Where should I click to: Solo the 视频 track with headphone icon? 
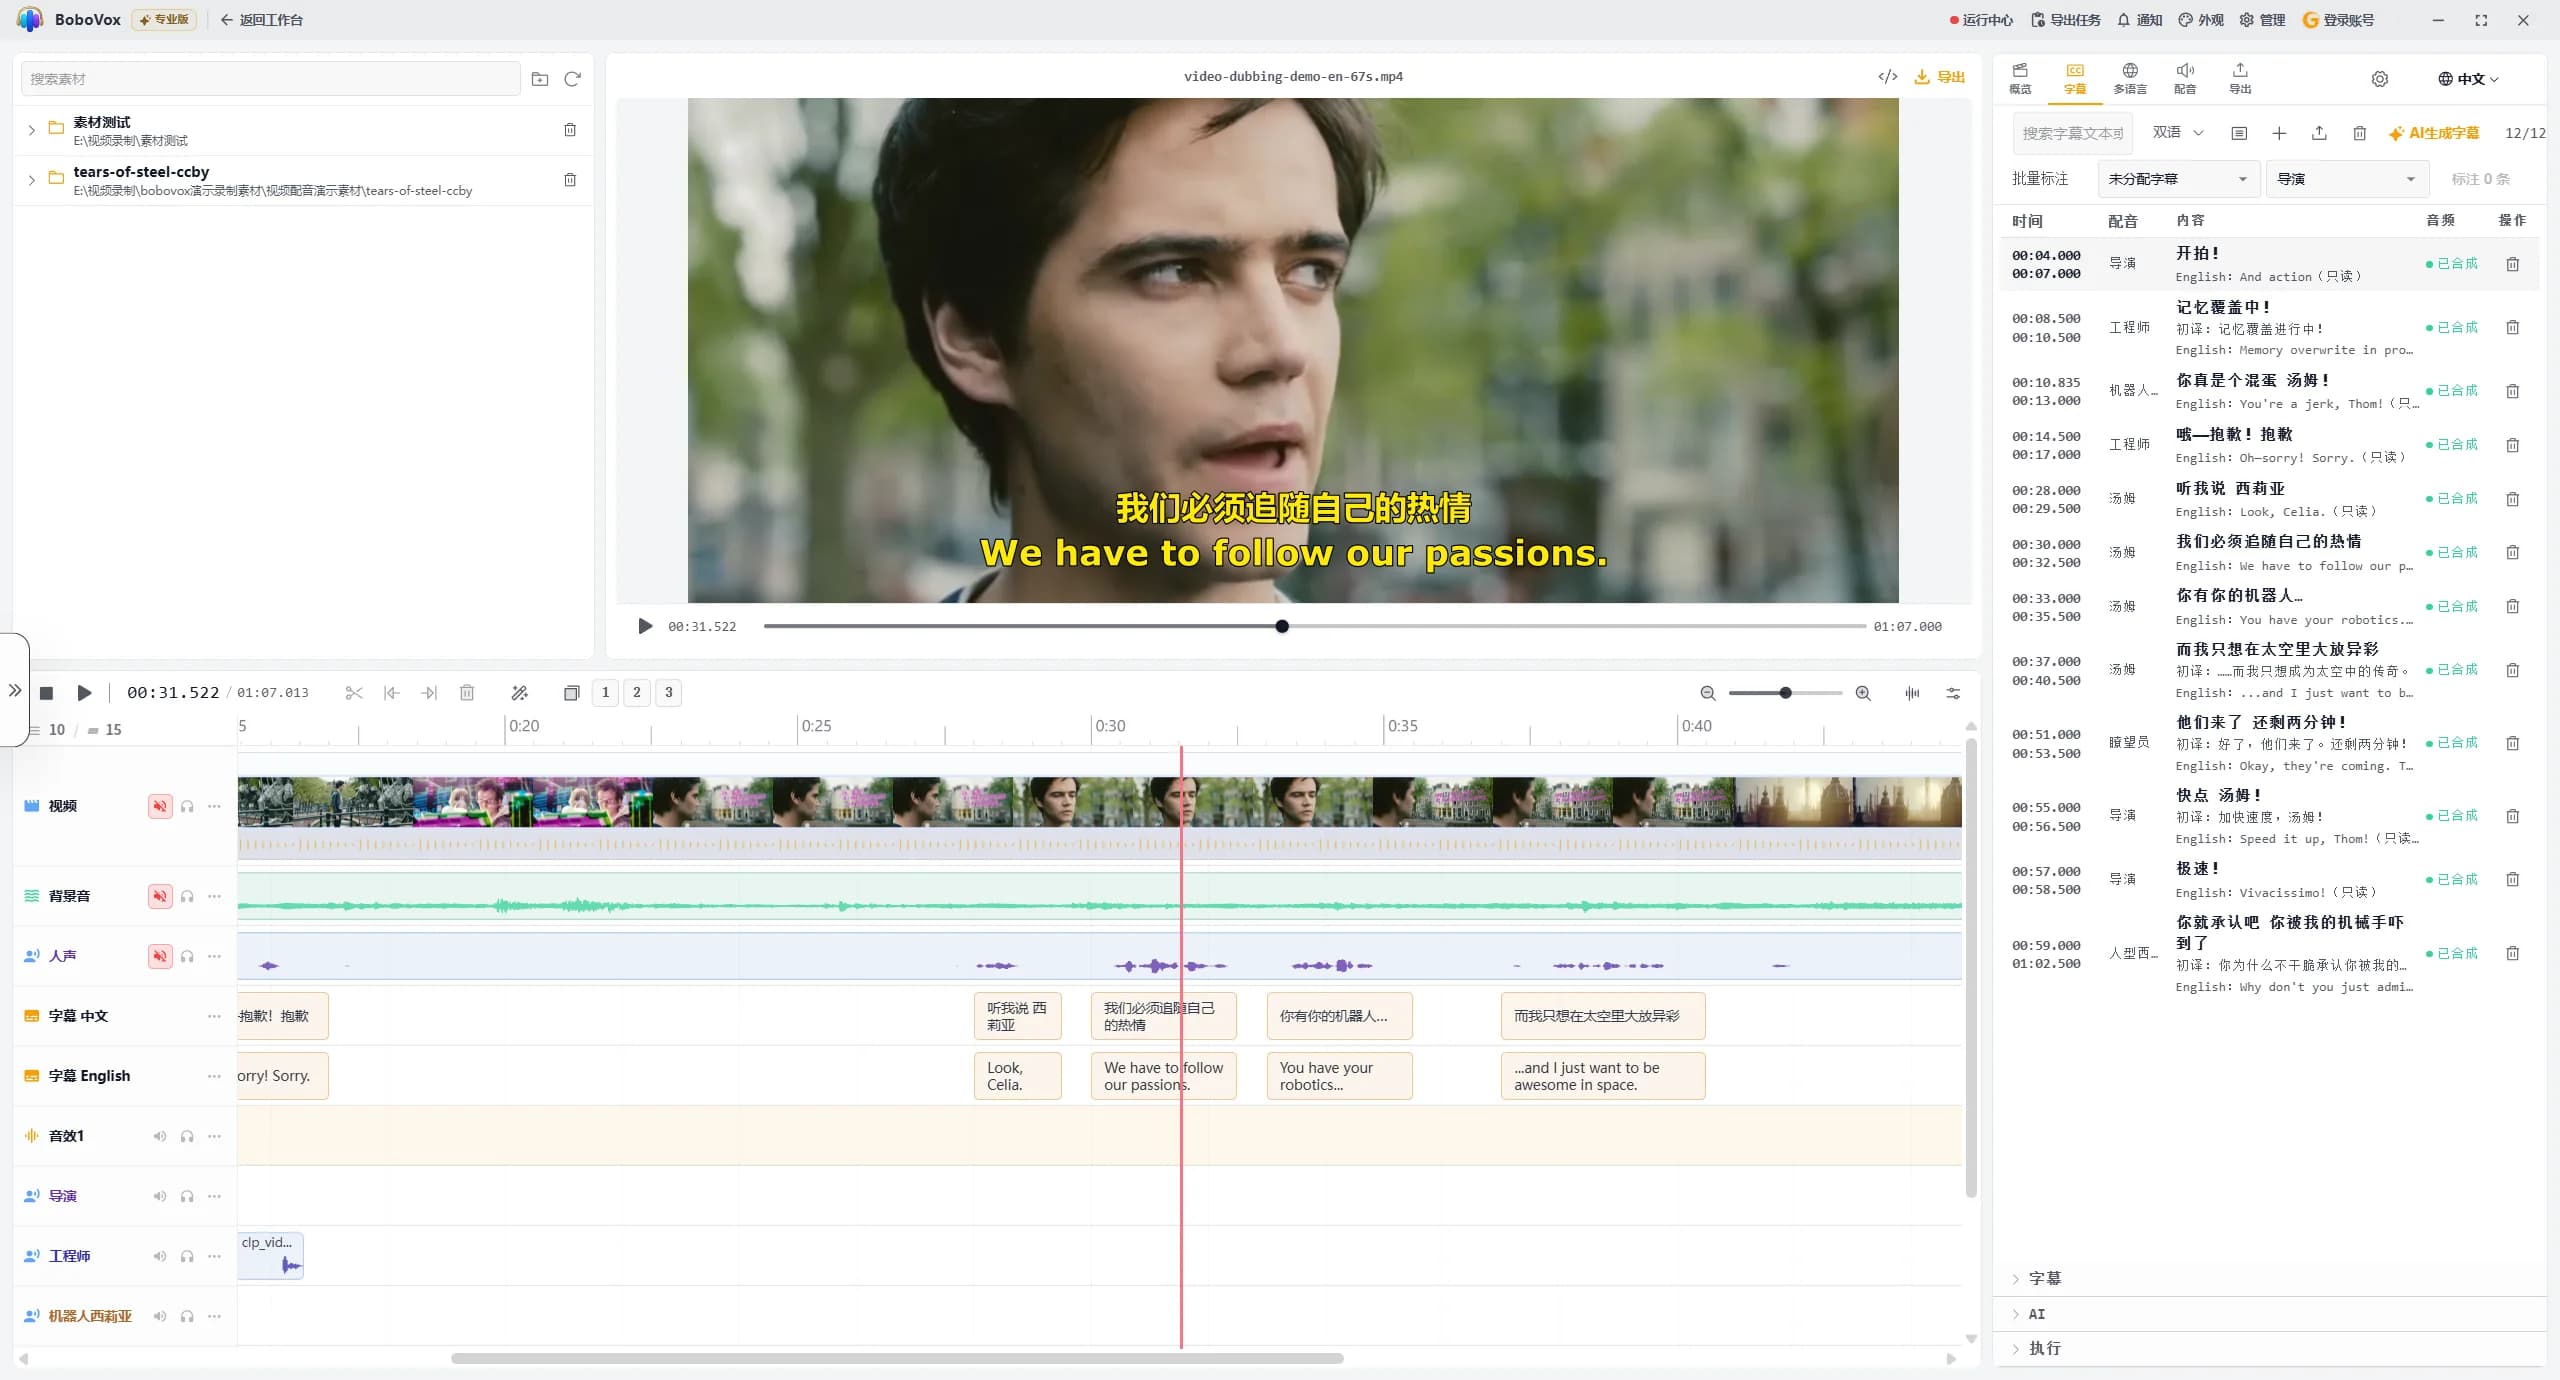187,806
